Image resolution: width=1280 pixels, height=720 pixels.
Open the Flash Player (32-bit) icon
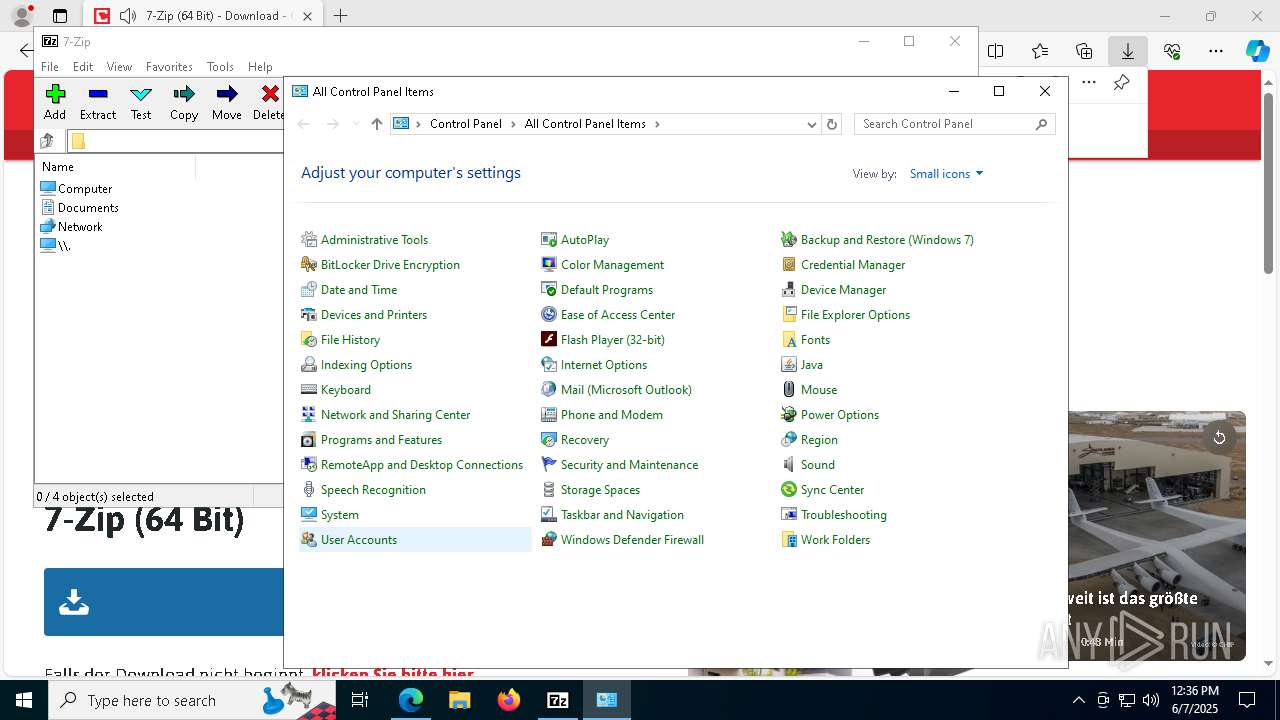pos(549,340)
